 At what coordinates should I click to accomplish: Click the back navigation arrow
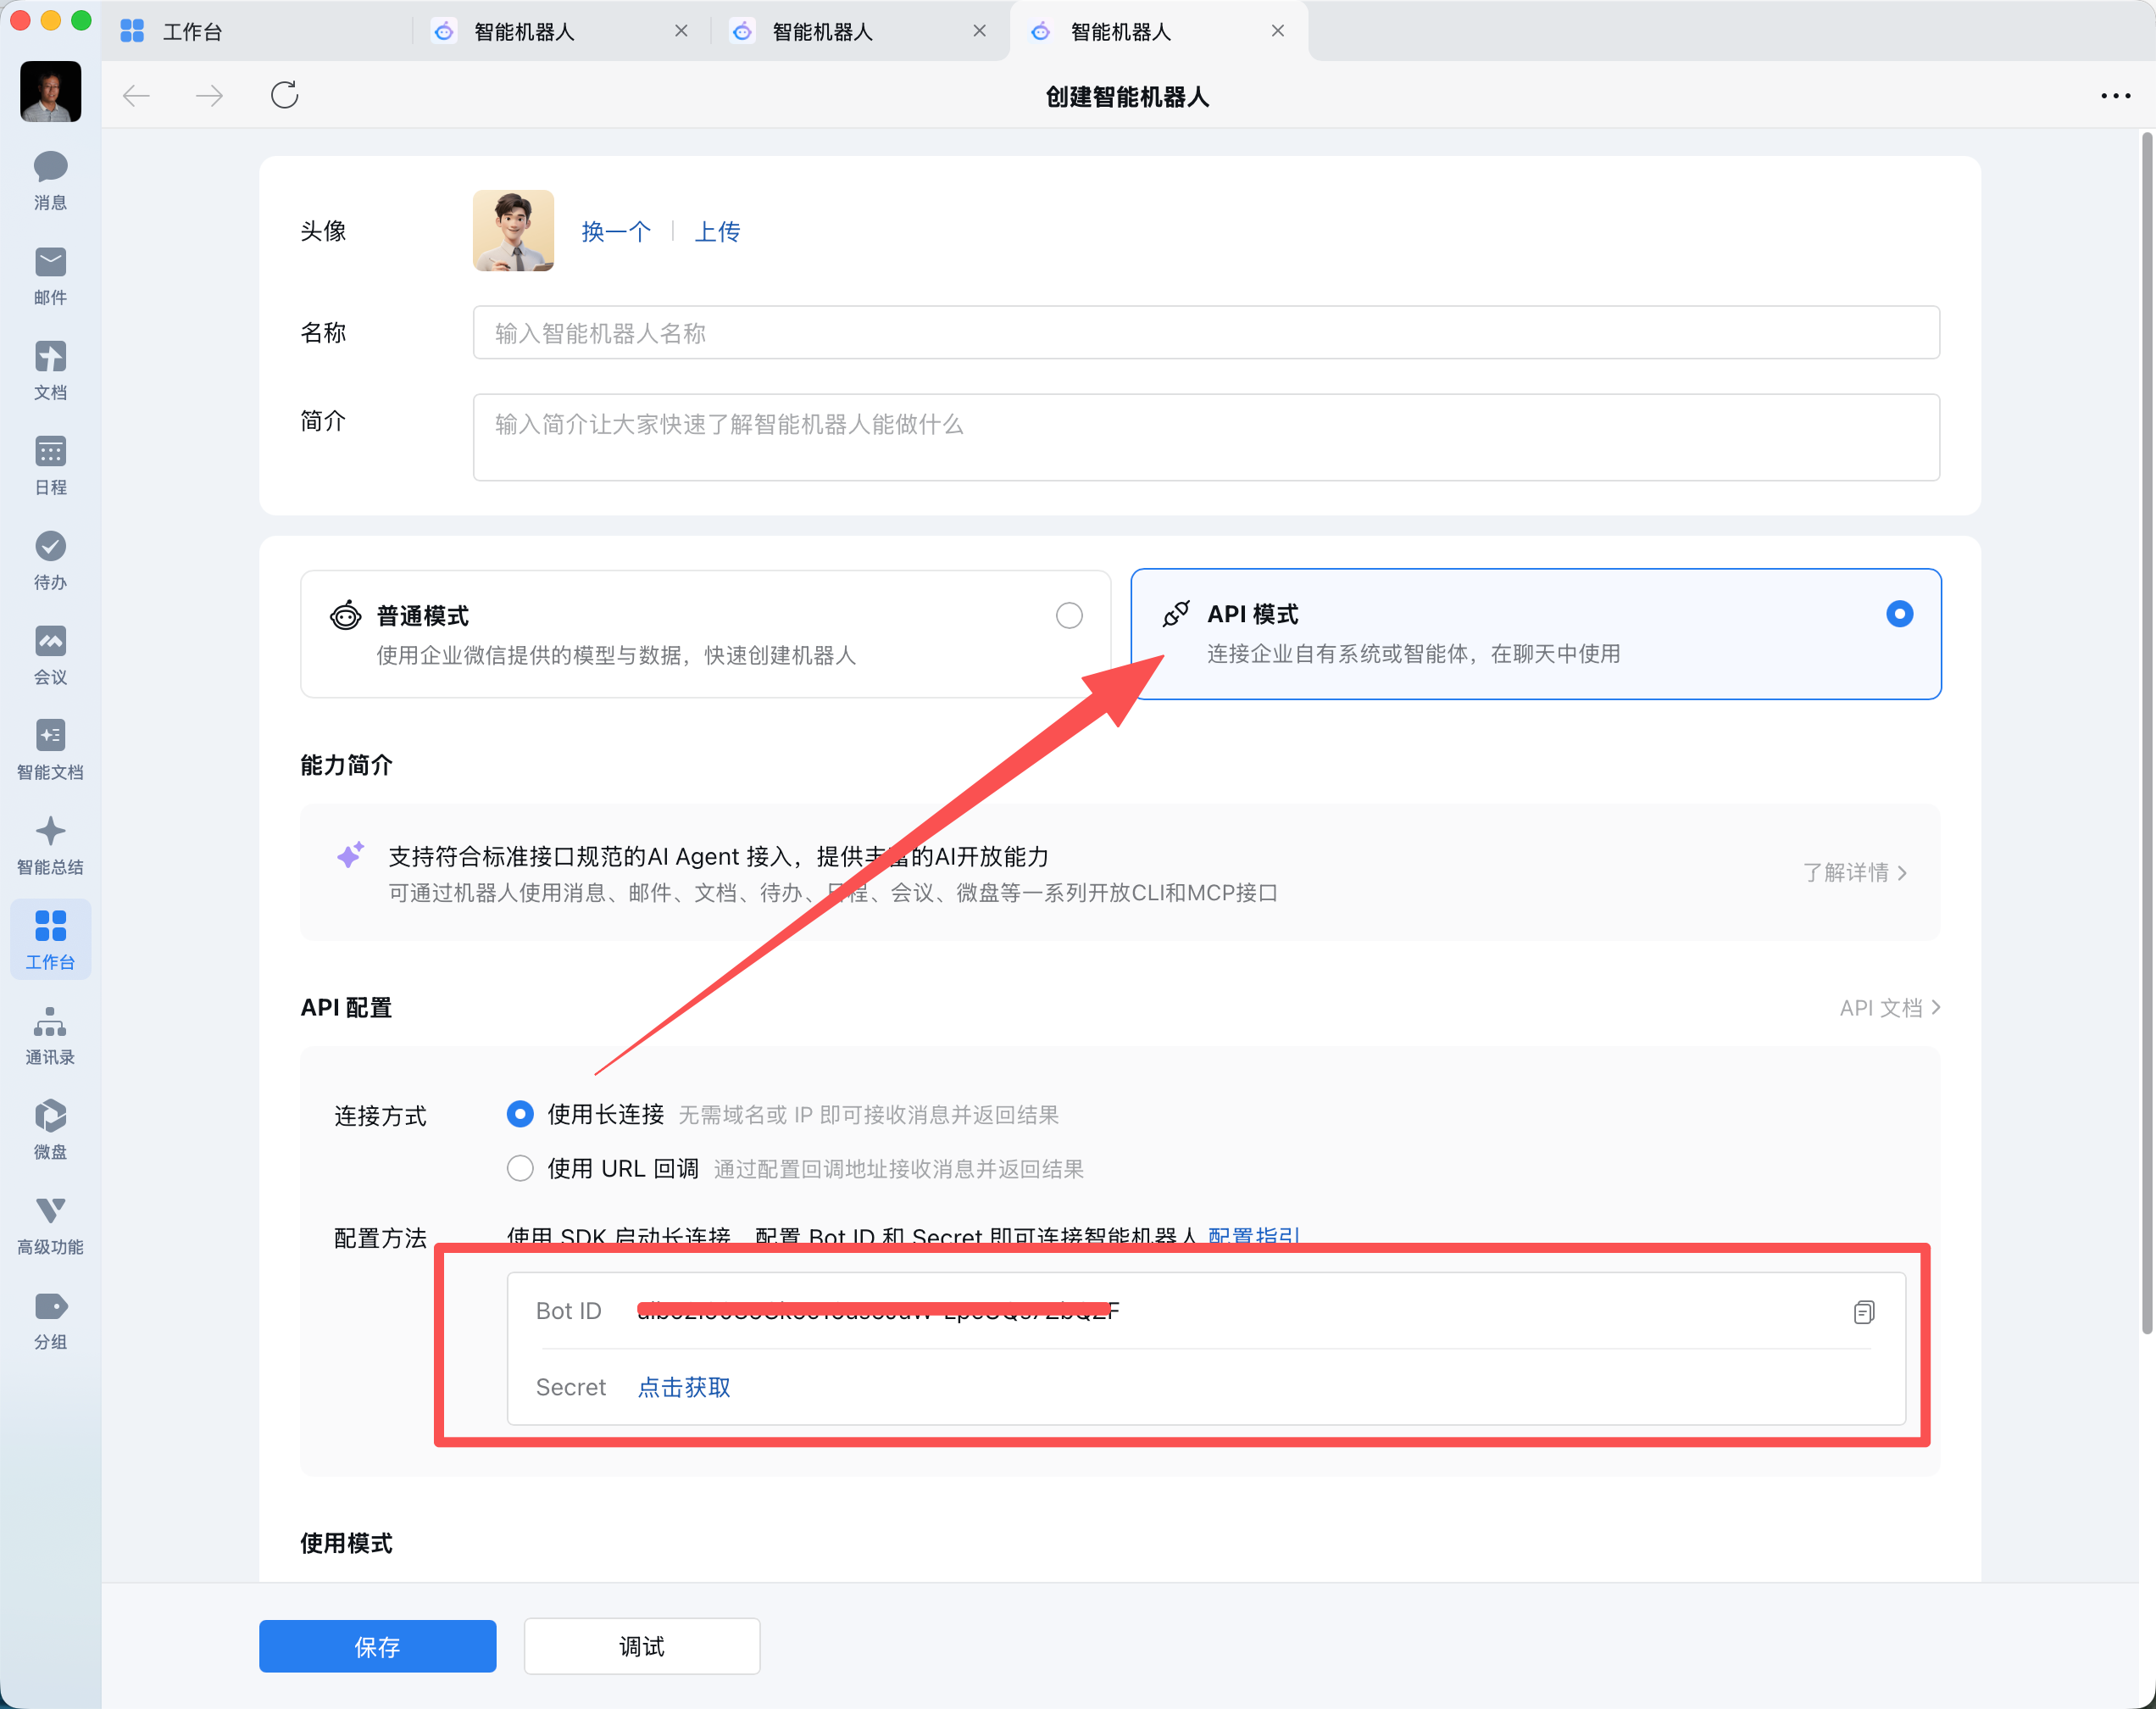point(136,96)
